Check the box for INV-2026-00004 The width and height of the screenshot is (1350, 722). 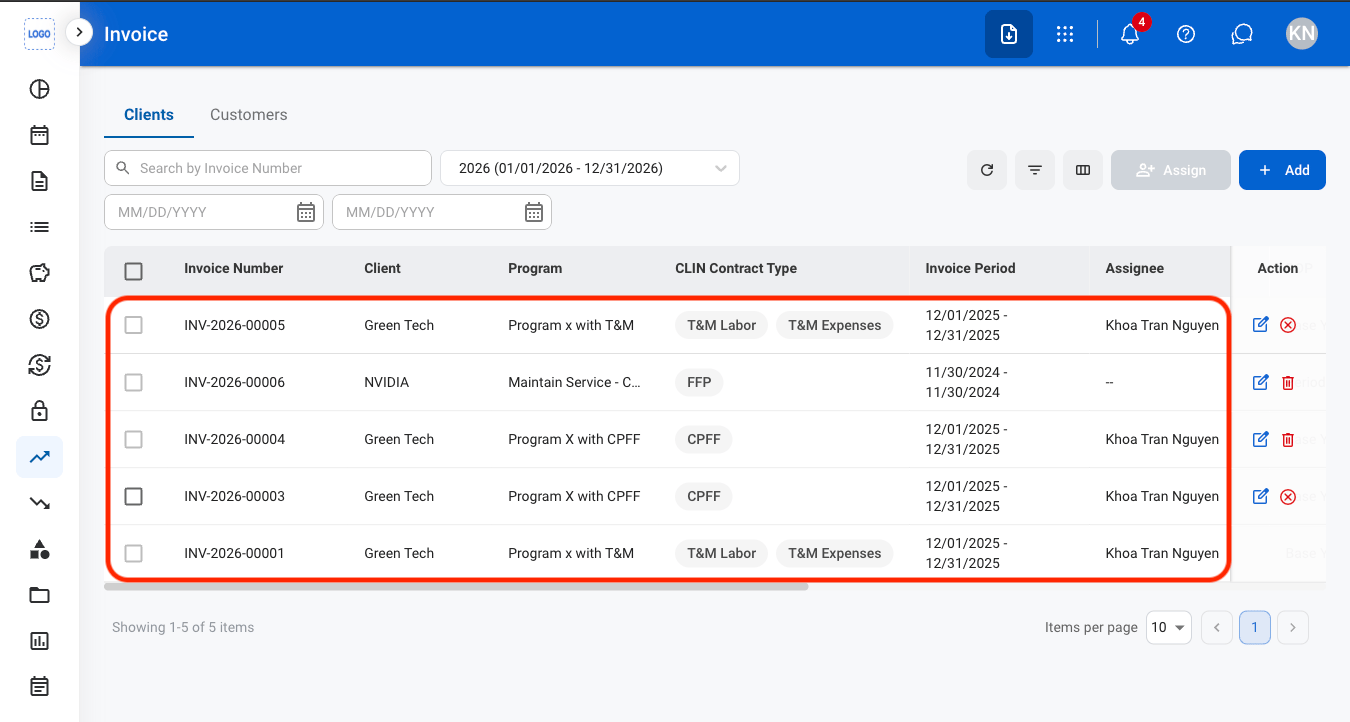click(x=133, y=439)
